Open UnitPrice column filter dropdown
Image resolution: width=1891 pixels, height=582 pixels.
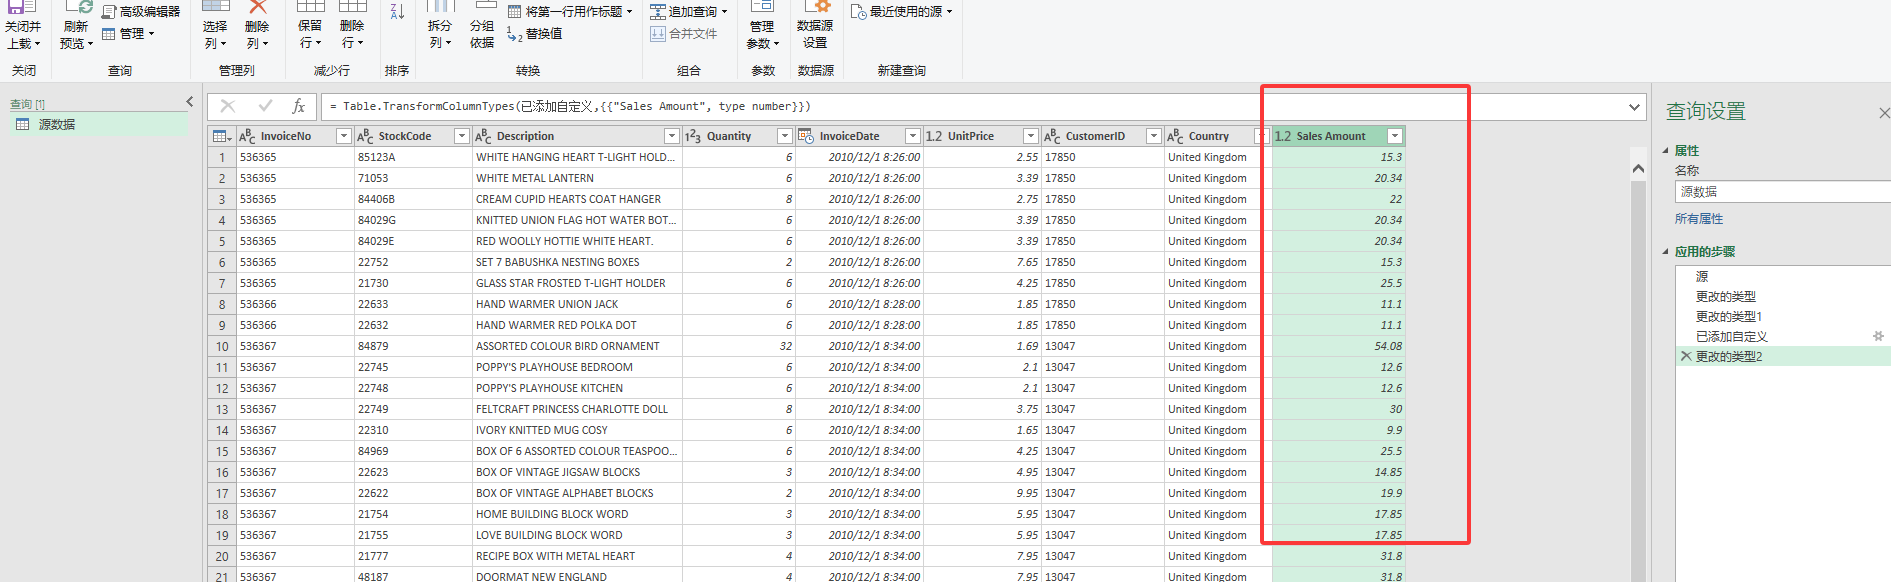pyautogui.click(x=1031, y=136)
